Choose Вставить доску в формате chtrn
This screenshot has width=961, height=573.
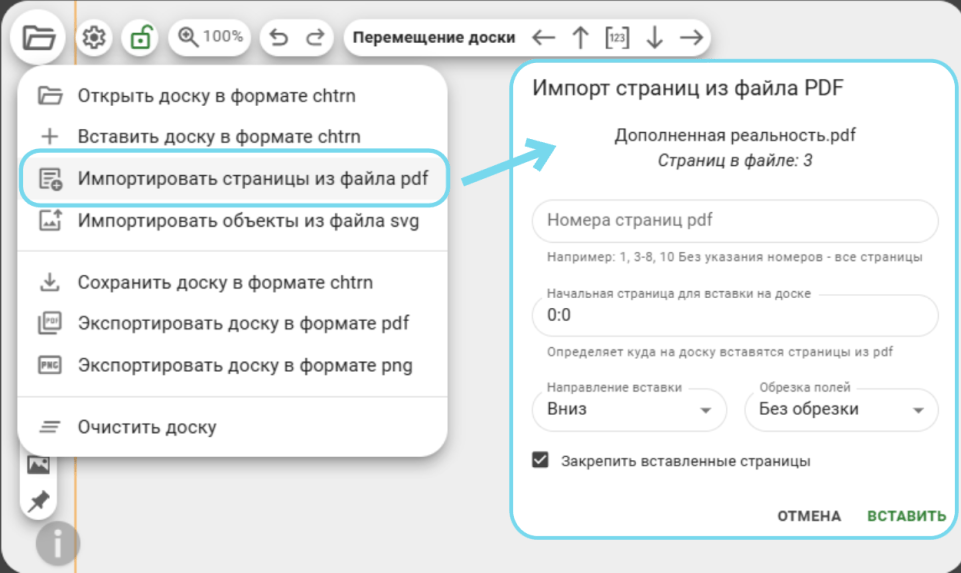point(233,137)
